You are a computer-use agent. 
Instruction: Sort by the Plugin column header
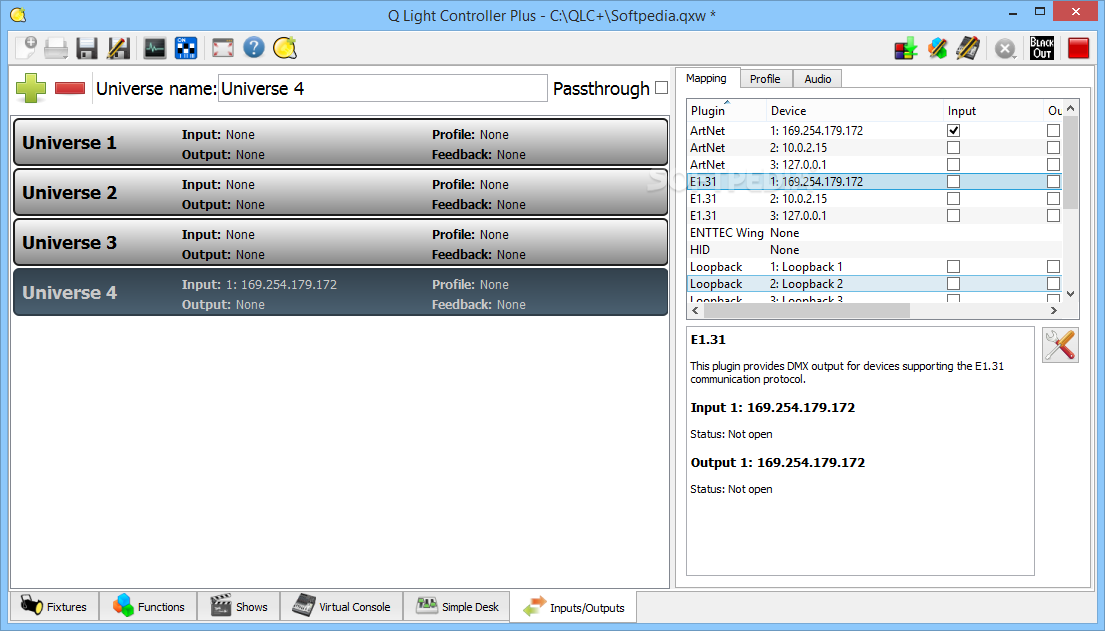click(x=727, y=111)
